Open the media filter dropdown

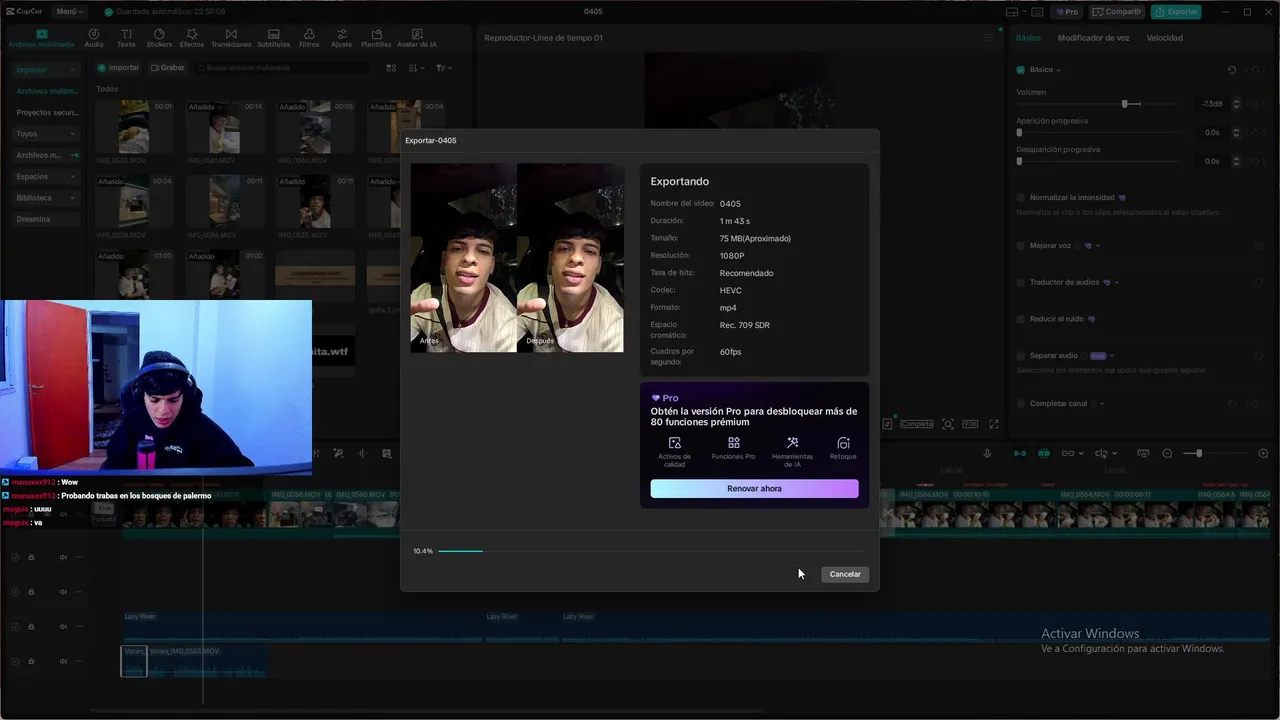tap(444, 68)
